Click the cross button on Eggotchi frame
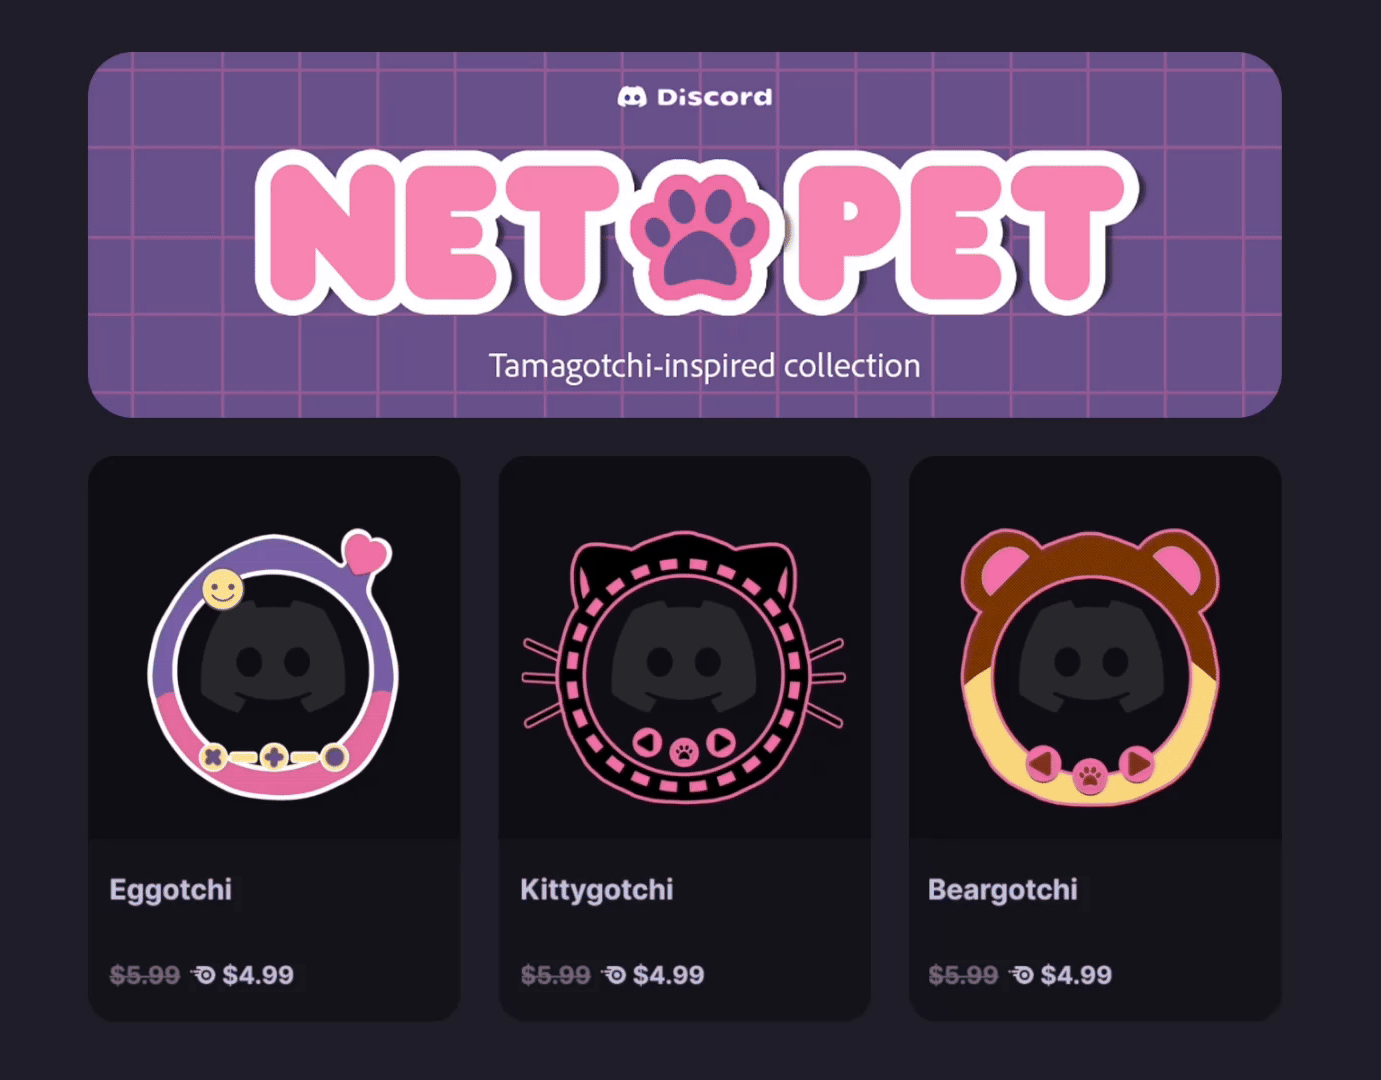The height and width of the screenshot is (1080, 1381). click(213, 757)
